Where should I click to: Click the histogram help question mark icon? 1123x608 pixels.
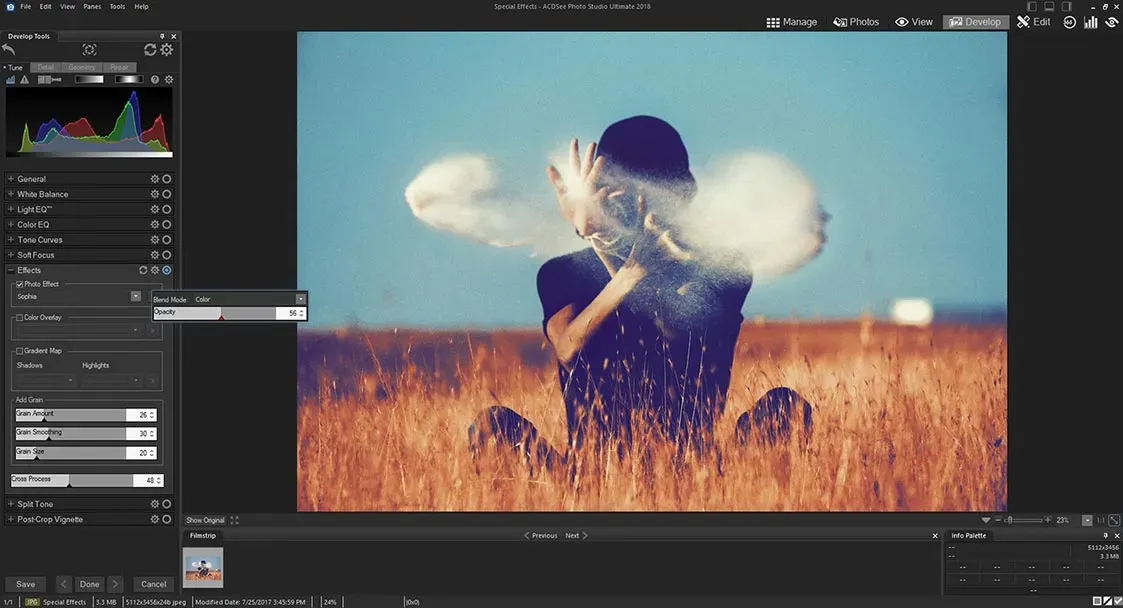click(x=155, y=79)
